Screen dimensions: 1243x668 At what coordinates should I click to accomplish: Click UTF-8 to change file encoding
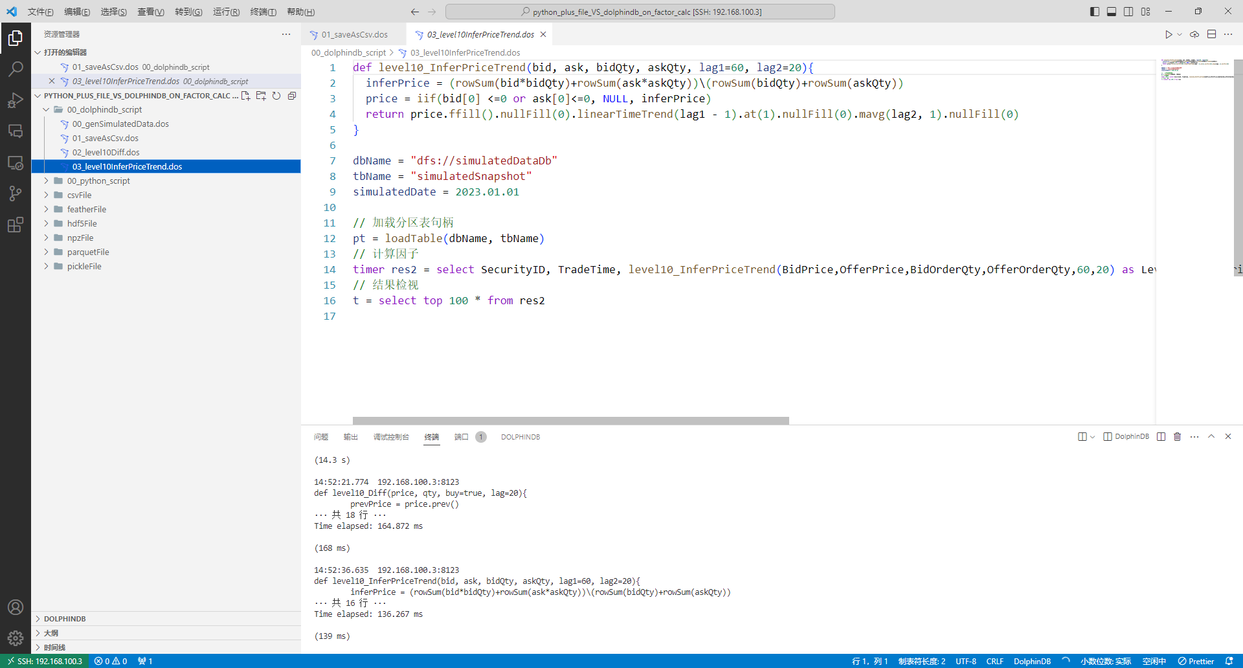965,661
